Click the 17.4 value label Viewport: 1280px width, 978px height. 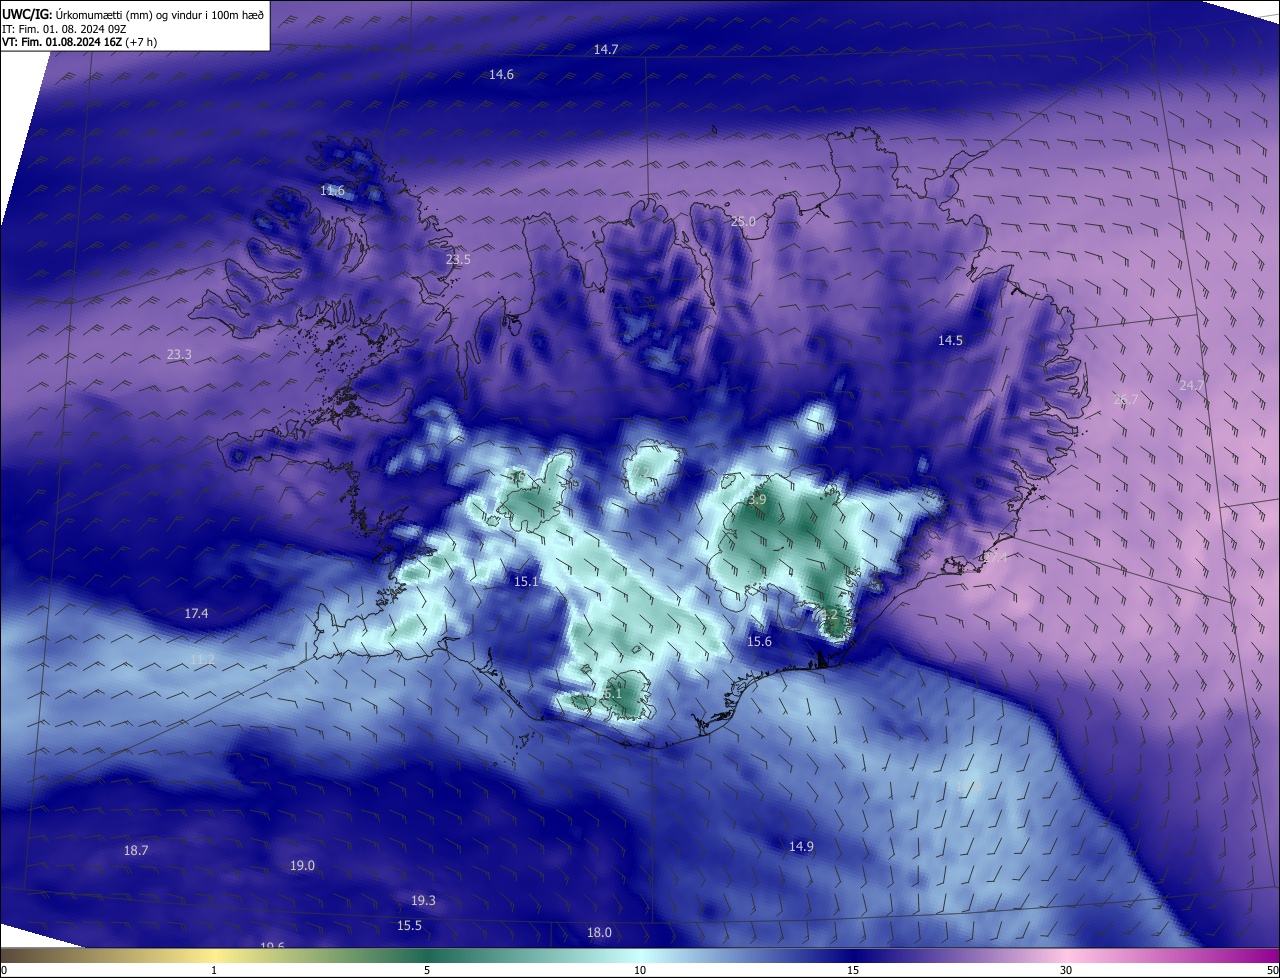pyautogui.click(x=196, y=613)
